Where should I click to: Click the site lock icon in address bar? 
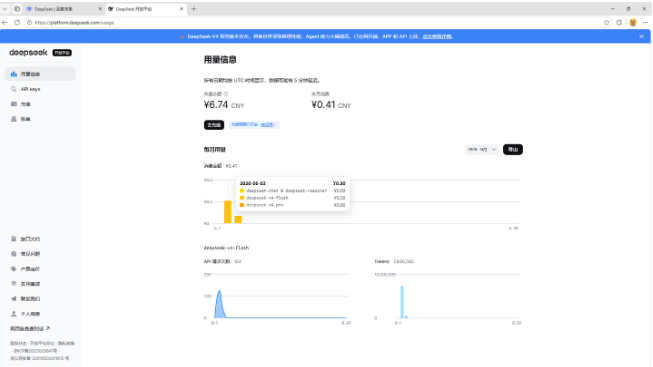29,22
